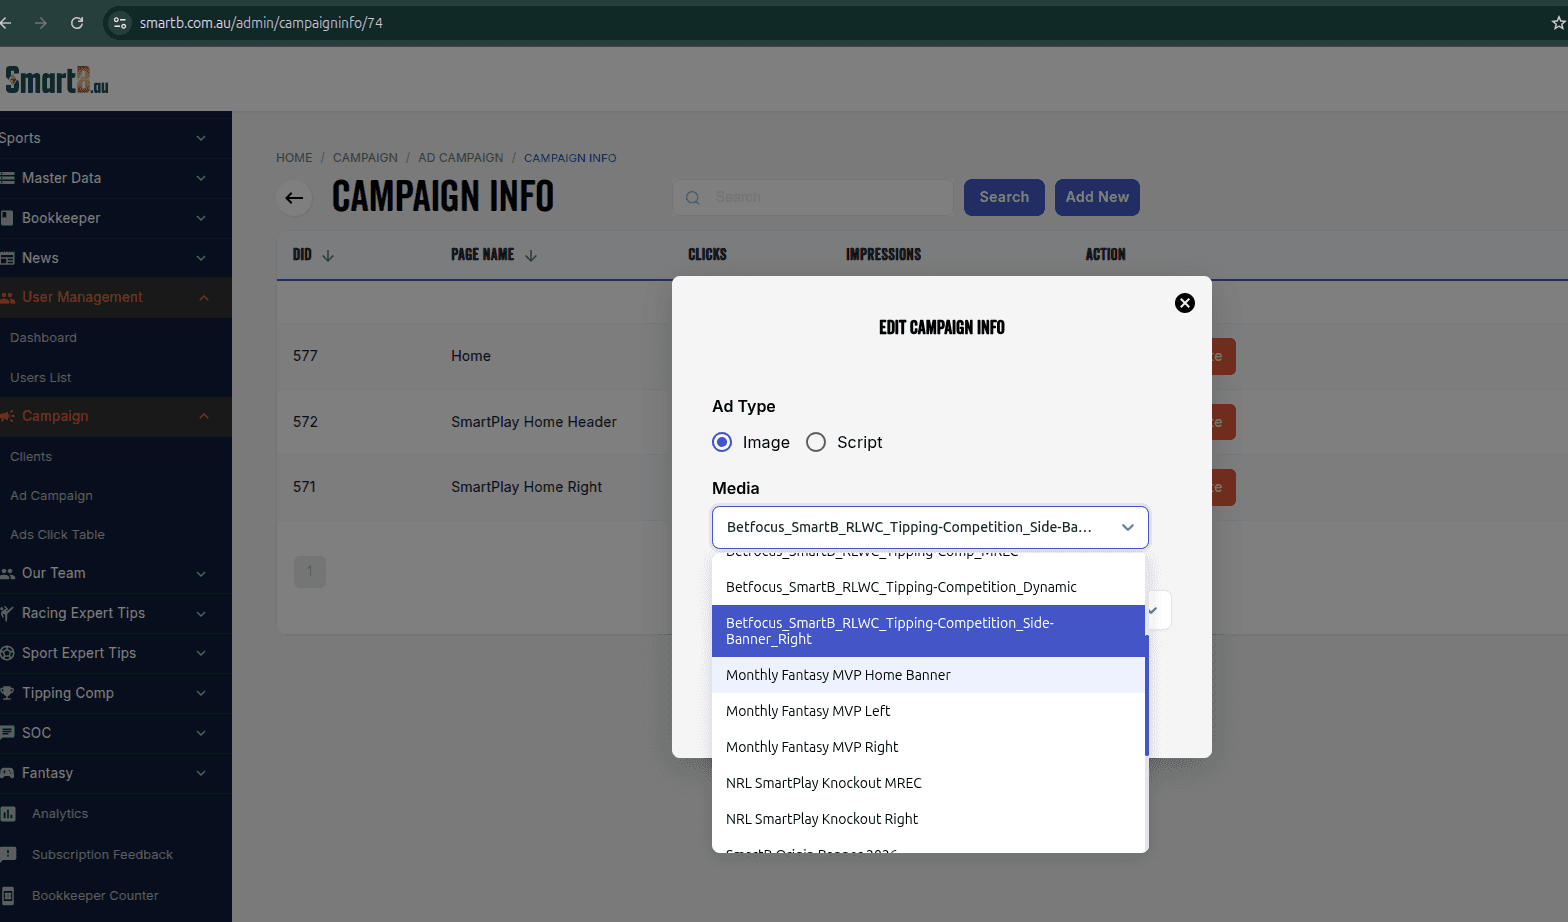
Task: Go to HOME breadcrumb
Action: coord(294,158)
